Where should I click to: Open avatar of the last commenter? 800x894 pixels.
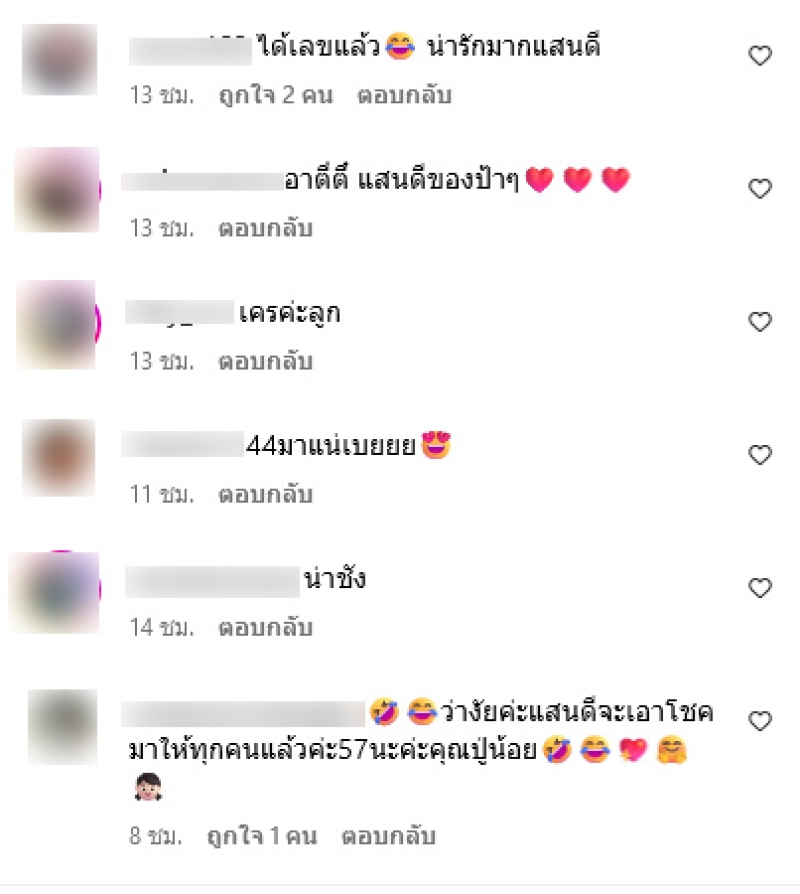(x=63, y=726)
